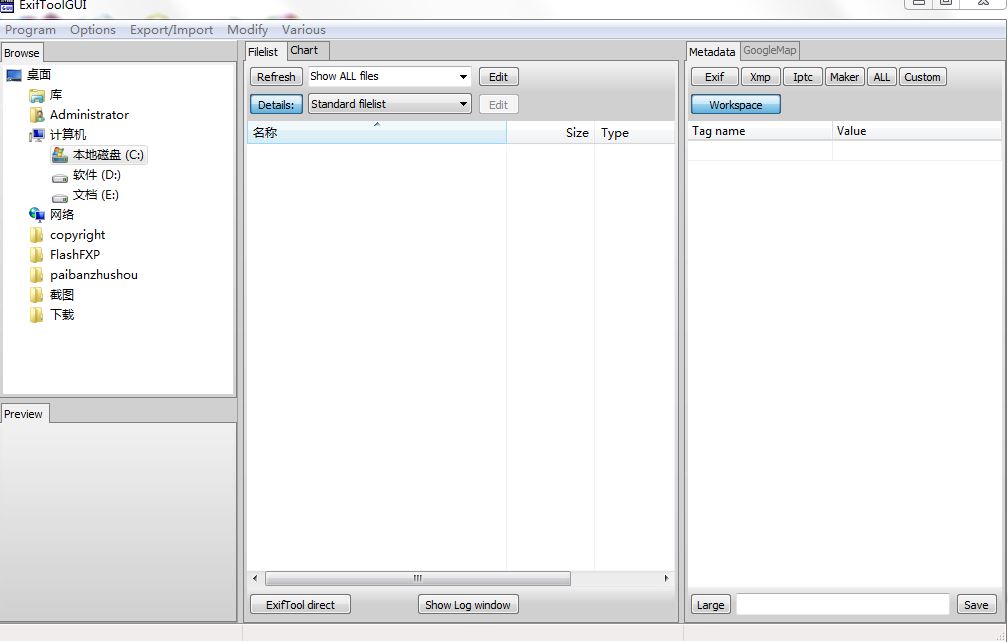This screenshot has width=1008, height=642.
Task: Enable the Xmp tag filter
Action: coord(760,76)
